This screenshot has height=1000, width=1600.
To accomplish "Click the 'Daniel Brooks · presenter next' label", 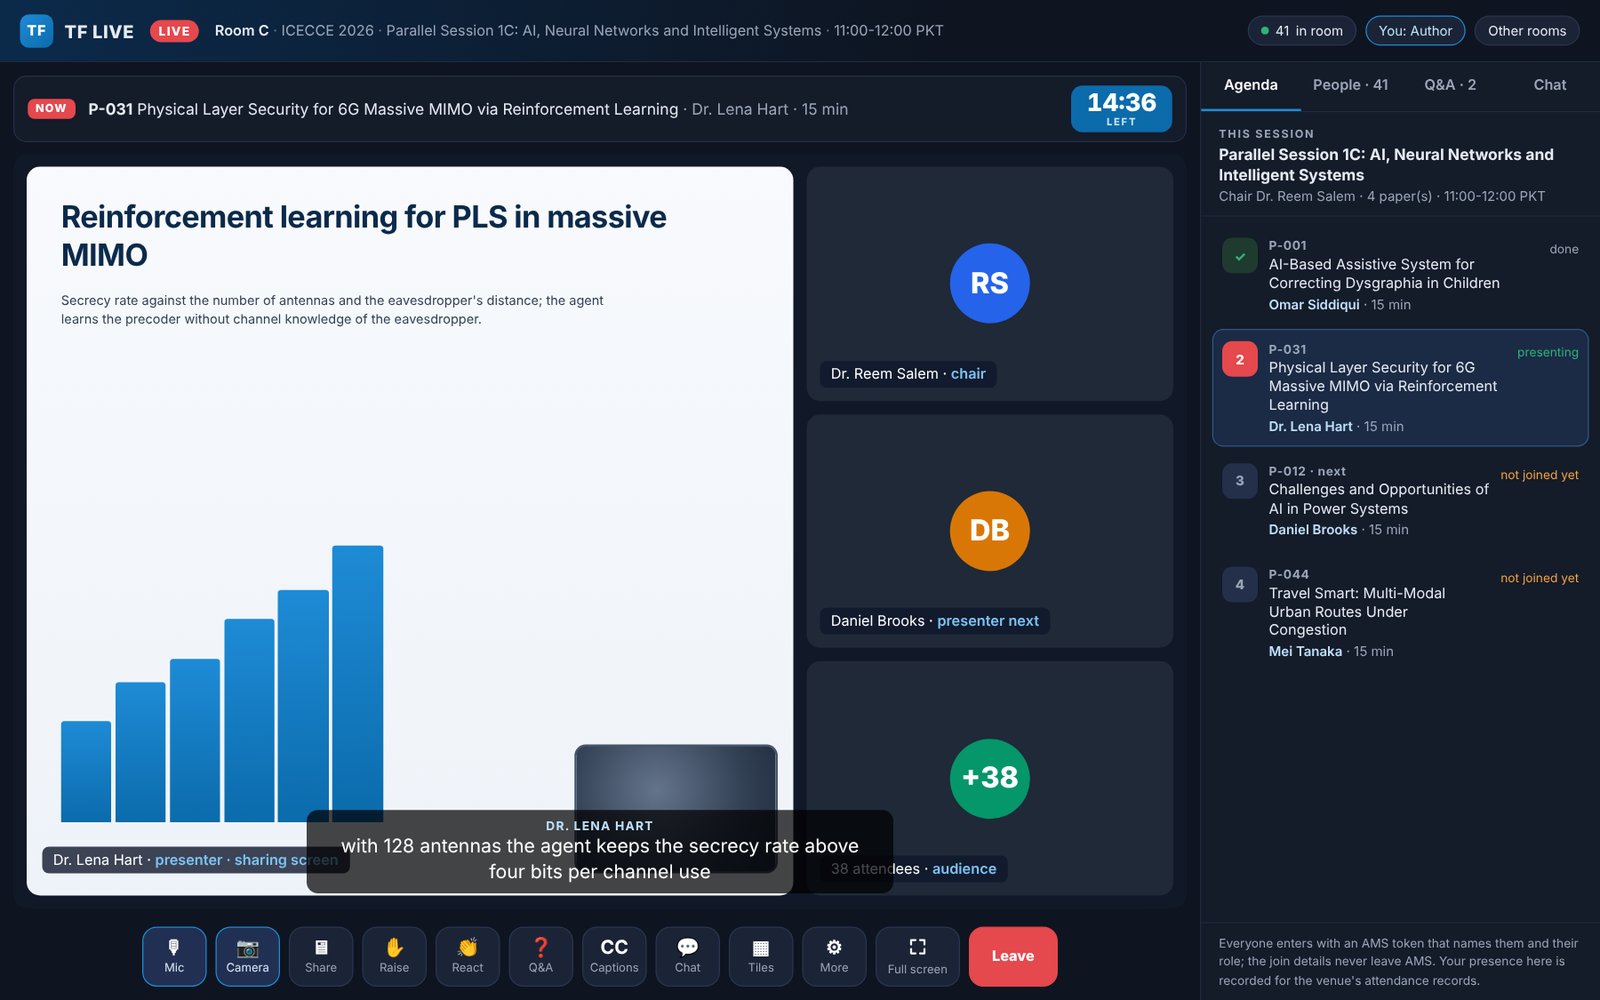I will point(935,621).
